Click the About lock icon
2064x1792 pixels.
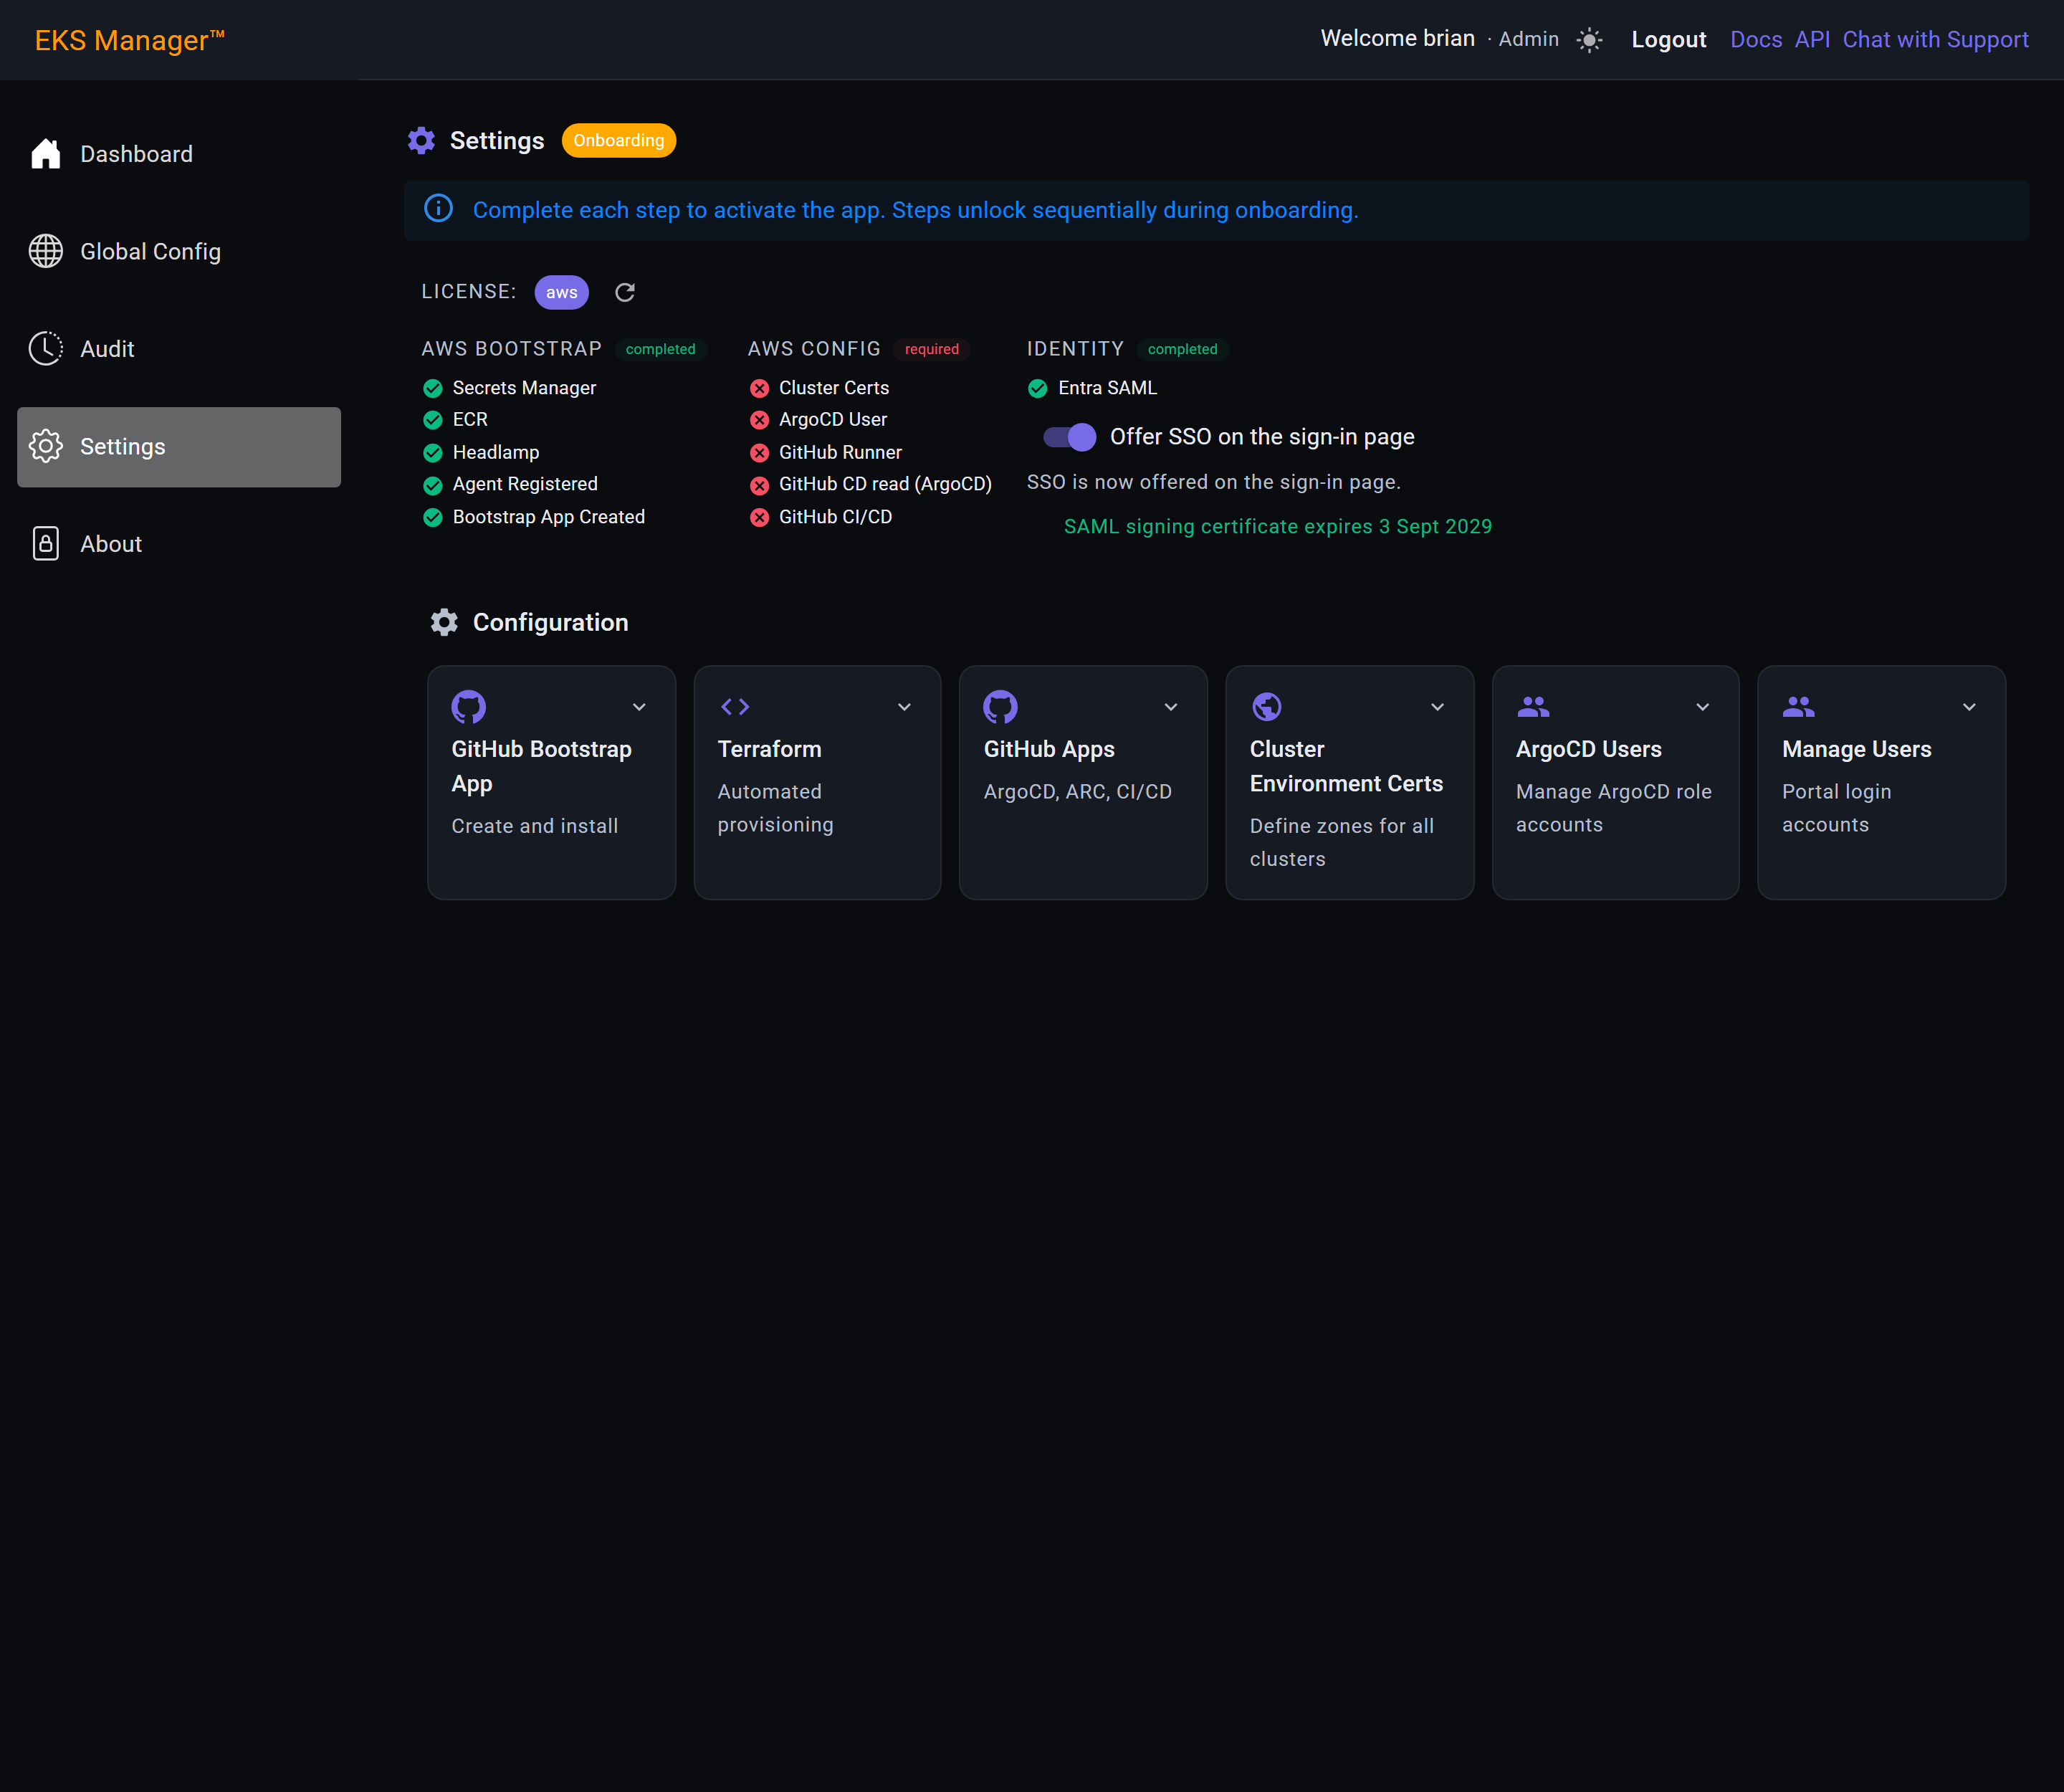pyautogui.click(x=46, y=544)
